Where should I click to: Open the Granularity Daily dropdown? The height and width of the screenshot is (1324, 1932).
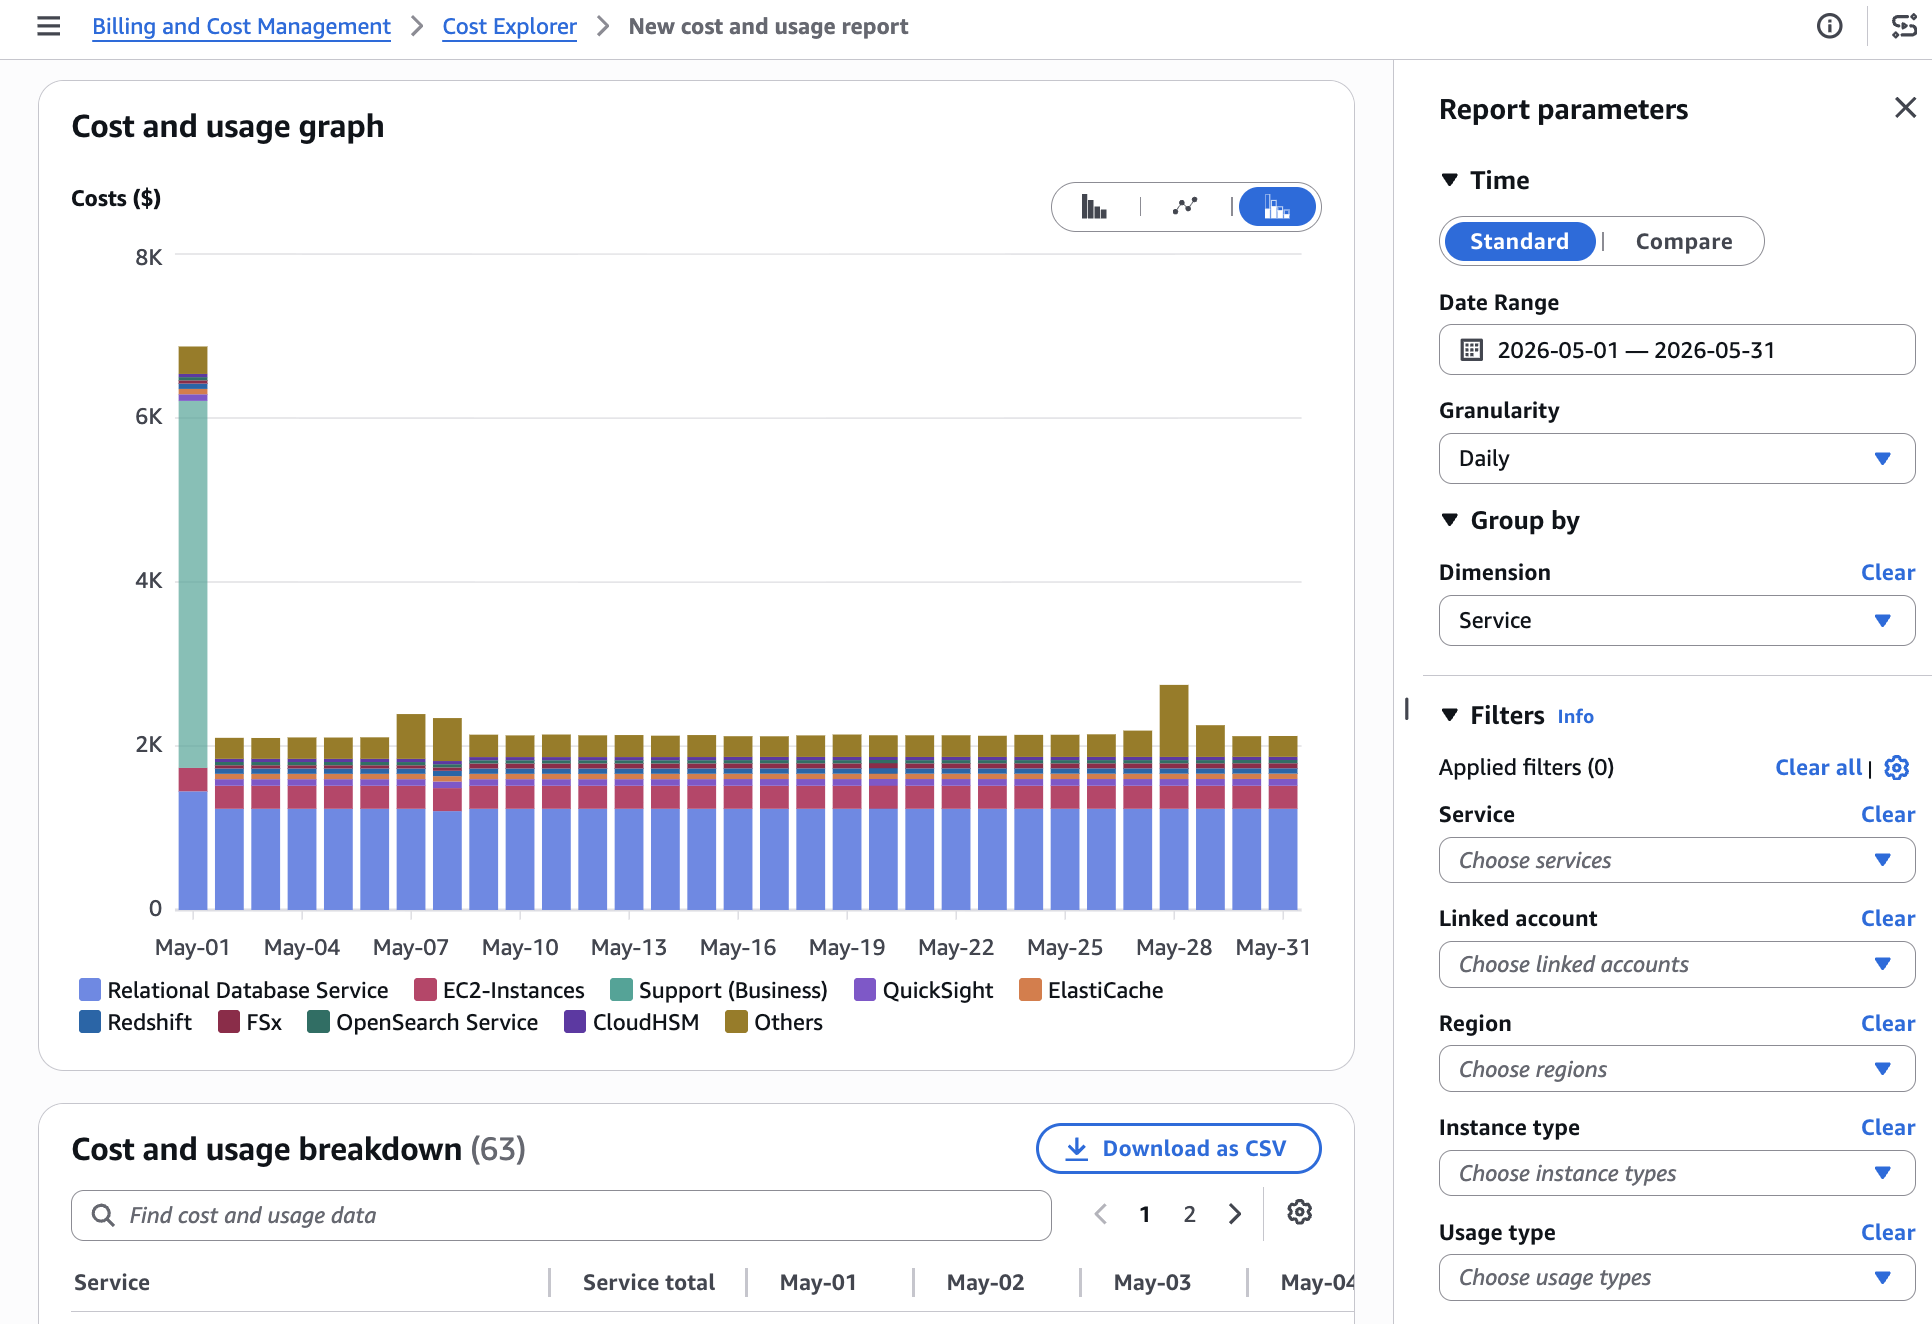(1677, 458)
